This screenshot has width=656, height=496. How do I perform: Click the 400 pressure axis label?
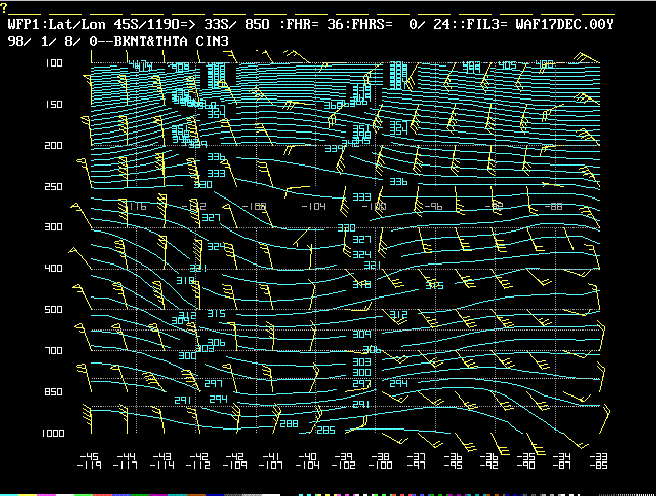53,268
